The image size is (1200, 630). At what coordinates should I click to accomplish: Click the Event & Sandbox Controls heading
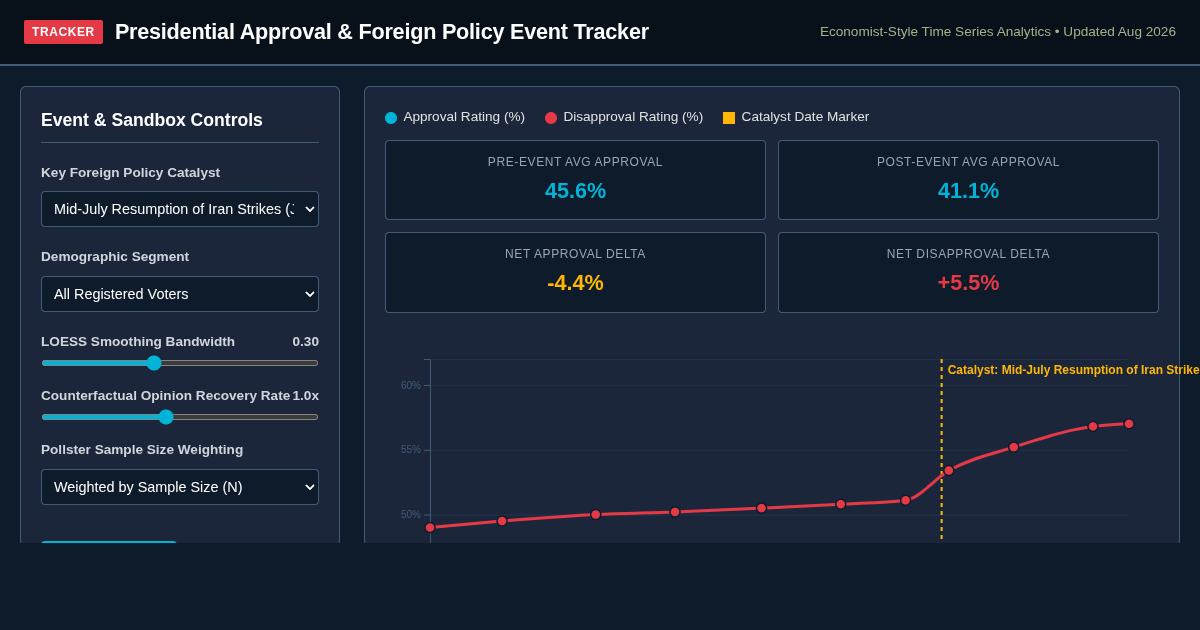(152, 120)
